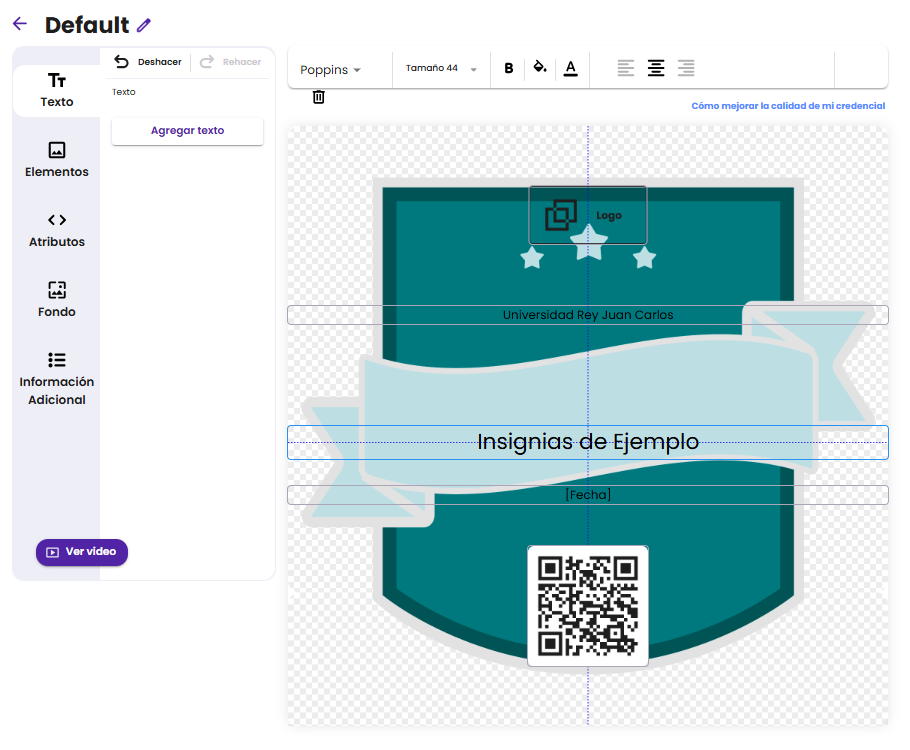Toggle bold formatting
The image size is (910, 750).
point(509,69)
